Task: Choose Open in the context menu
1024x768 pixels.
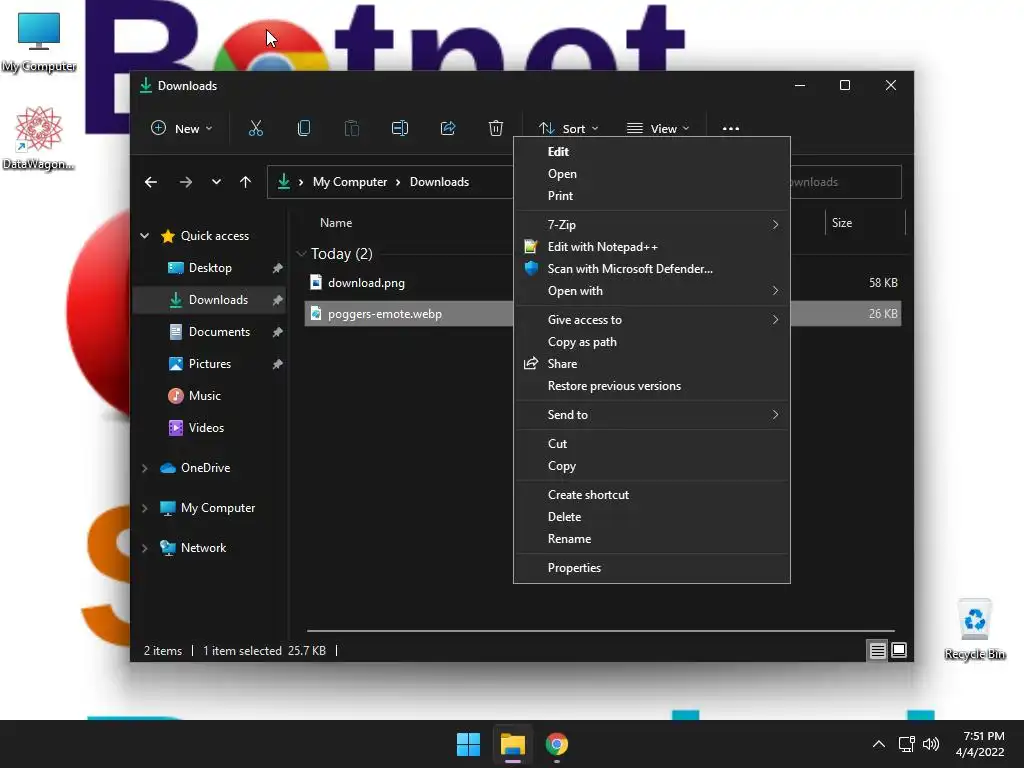Action: 652,174
